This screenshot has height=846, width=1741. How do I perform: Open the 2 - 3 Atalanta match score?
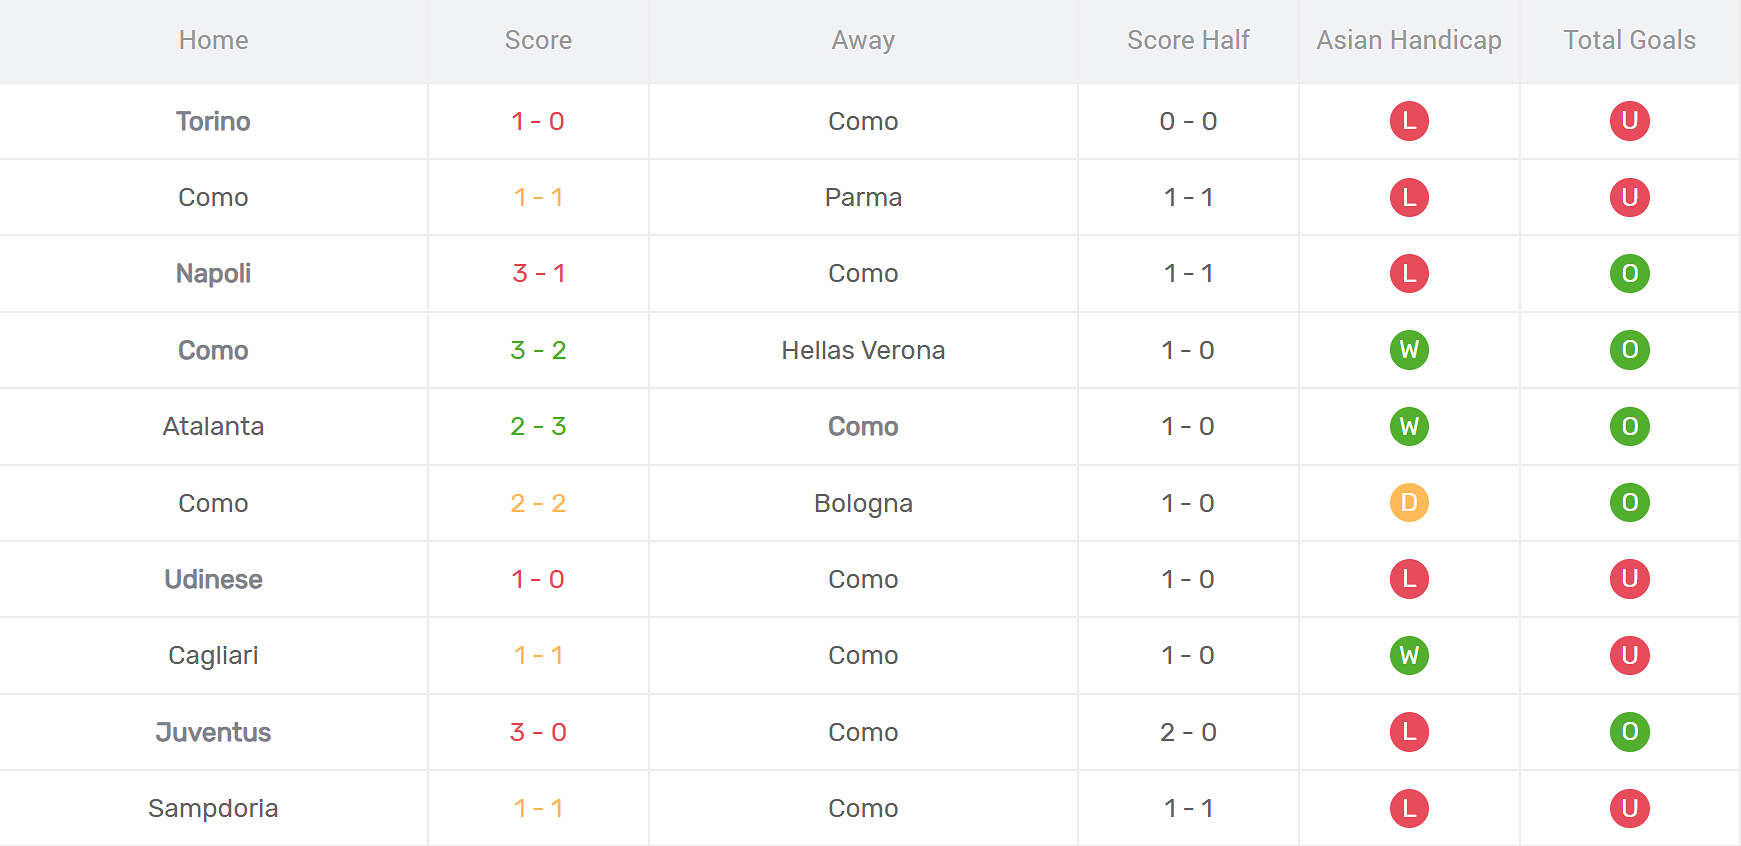[538, 426]
